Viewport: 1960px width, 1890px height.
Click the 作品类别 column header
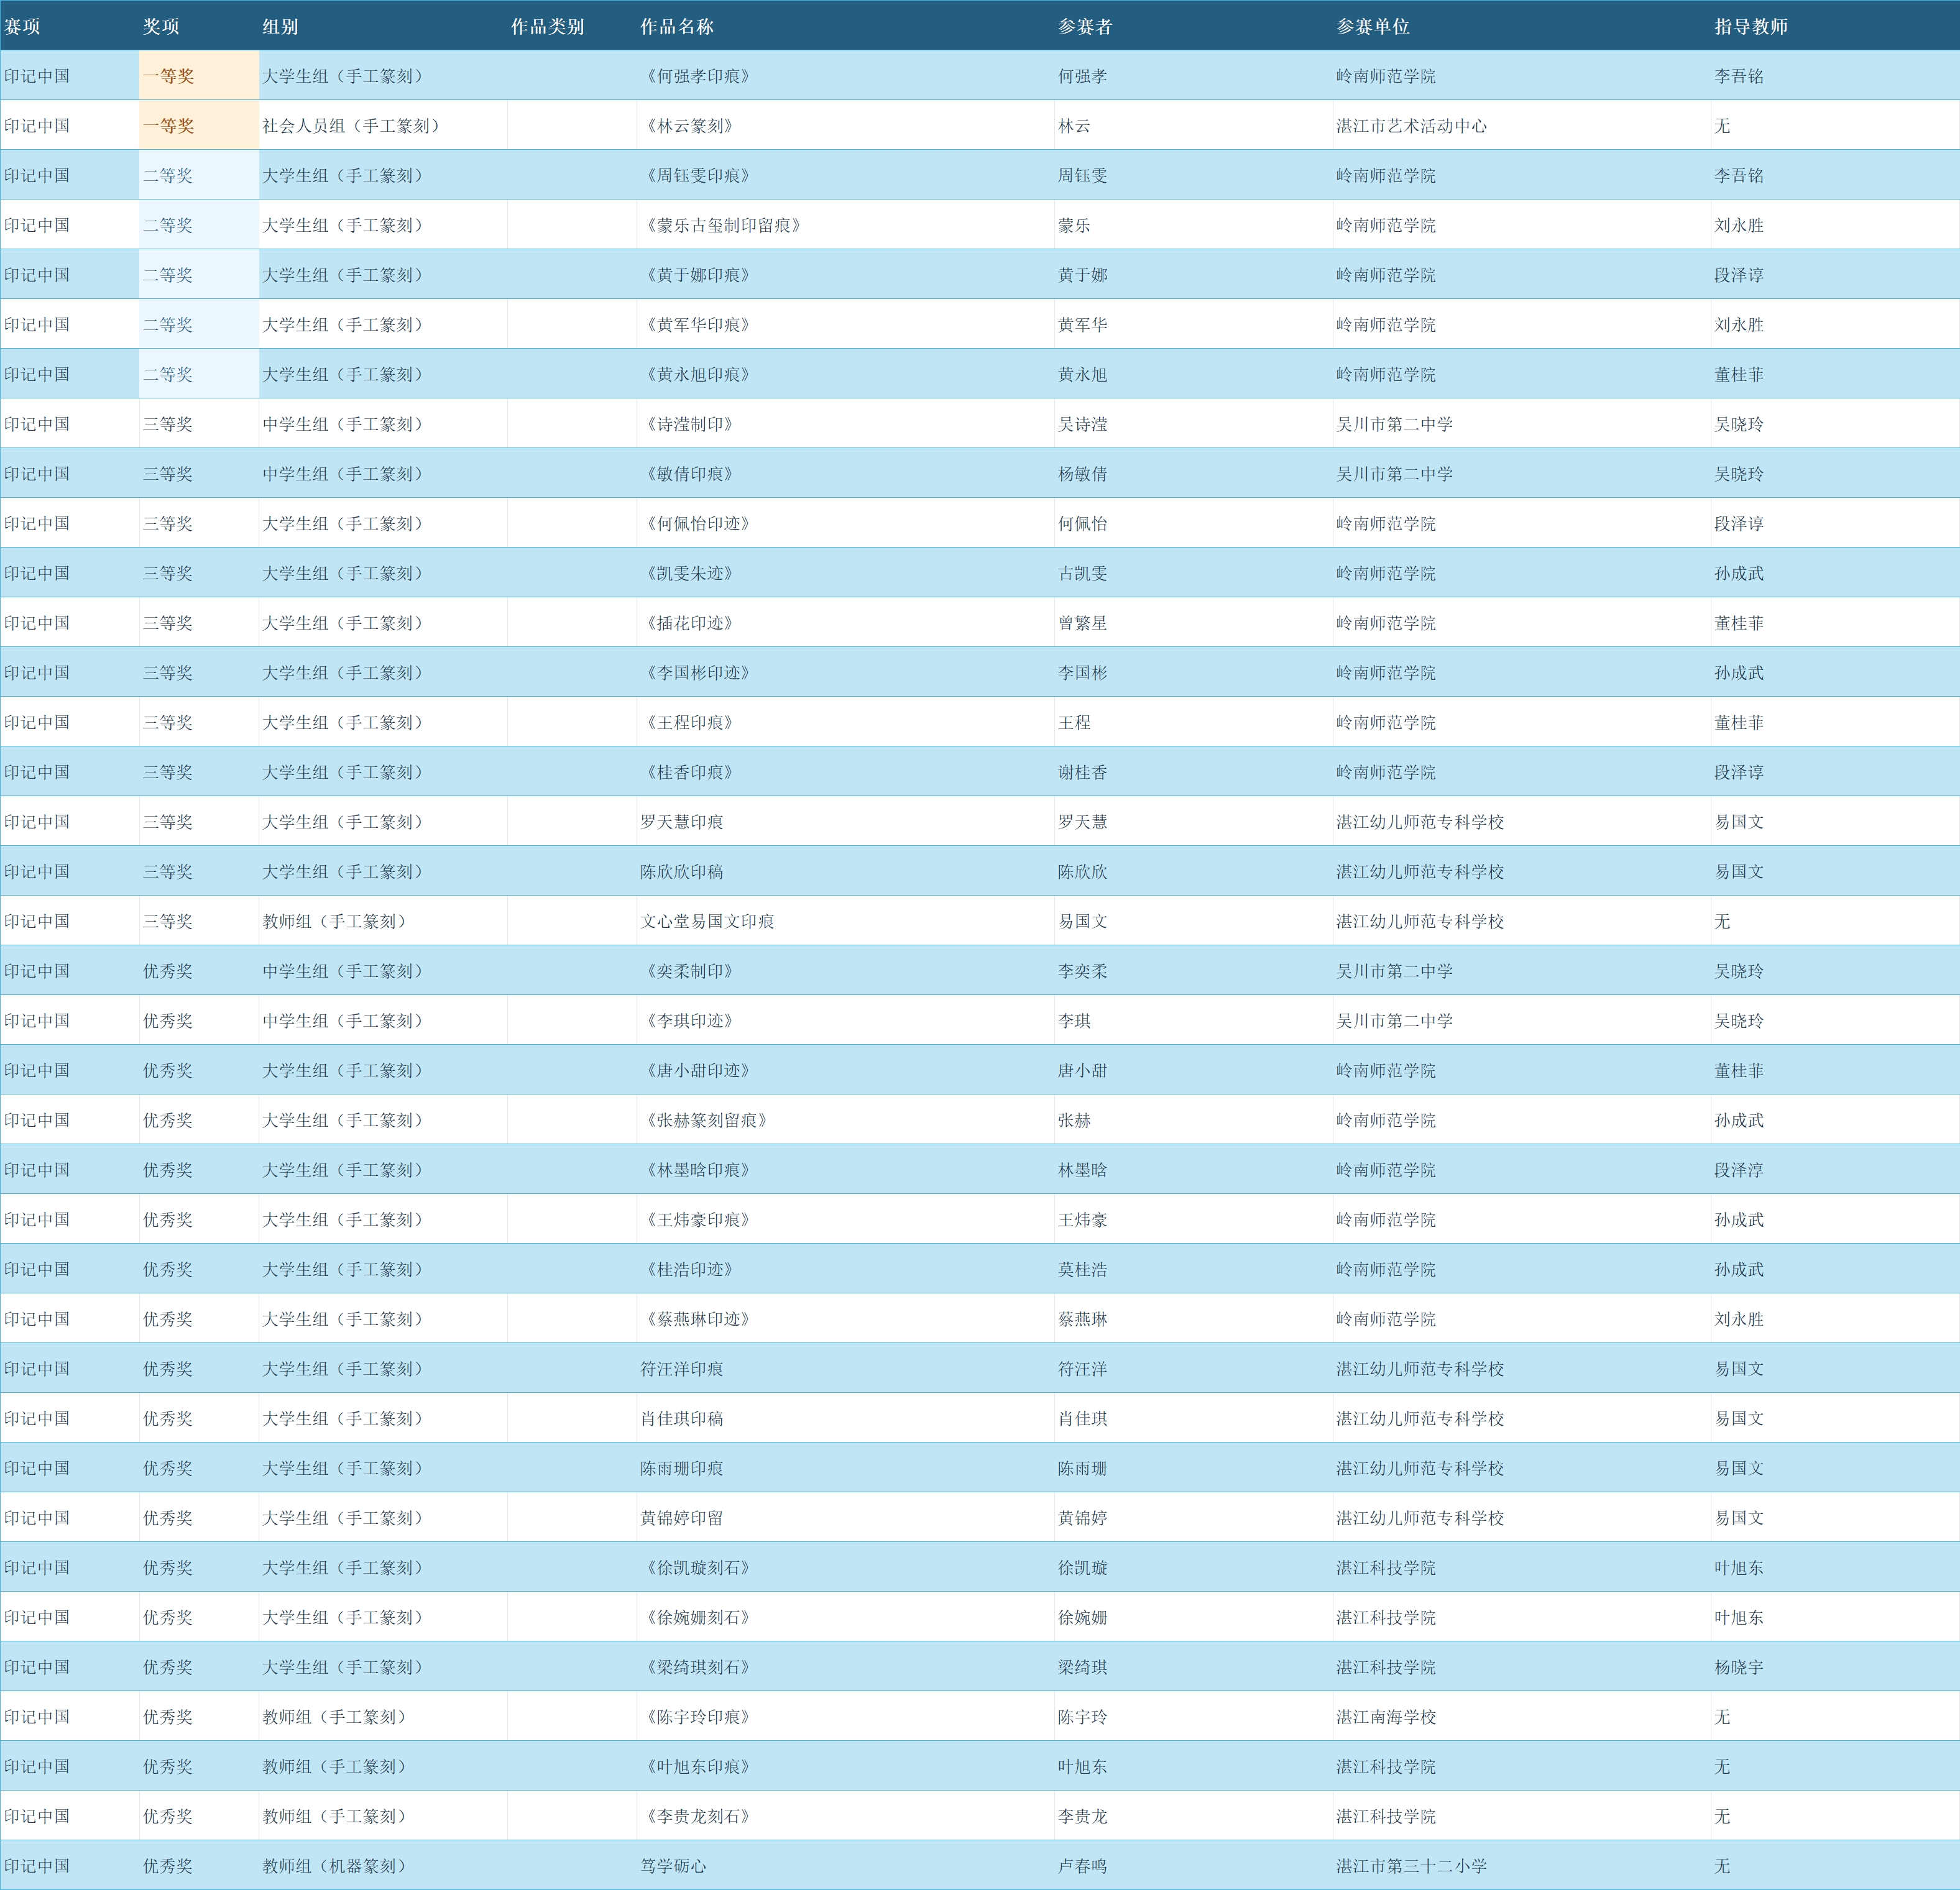[x=572, y=26]
